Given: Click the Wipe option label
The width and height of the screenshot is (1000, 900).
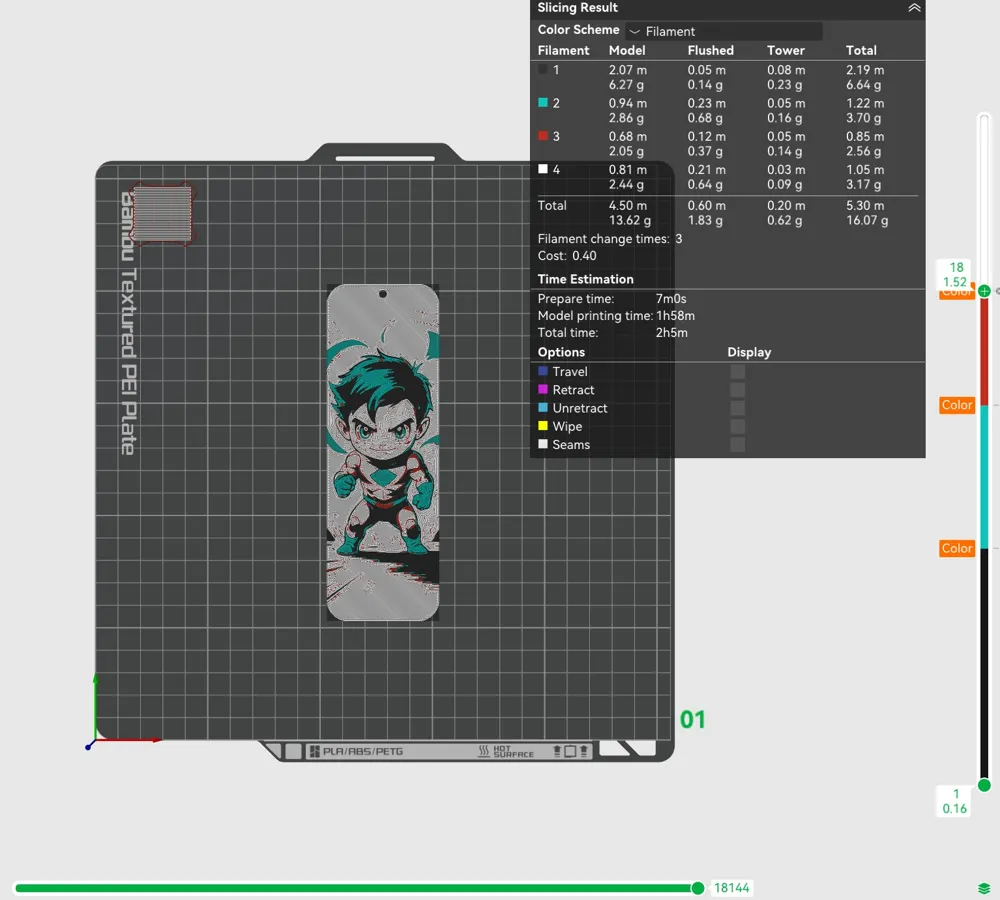Looking at the screenshot, I should 567,426.
